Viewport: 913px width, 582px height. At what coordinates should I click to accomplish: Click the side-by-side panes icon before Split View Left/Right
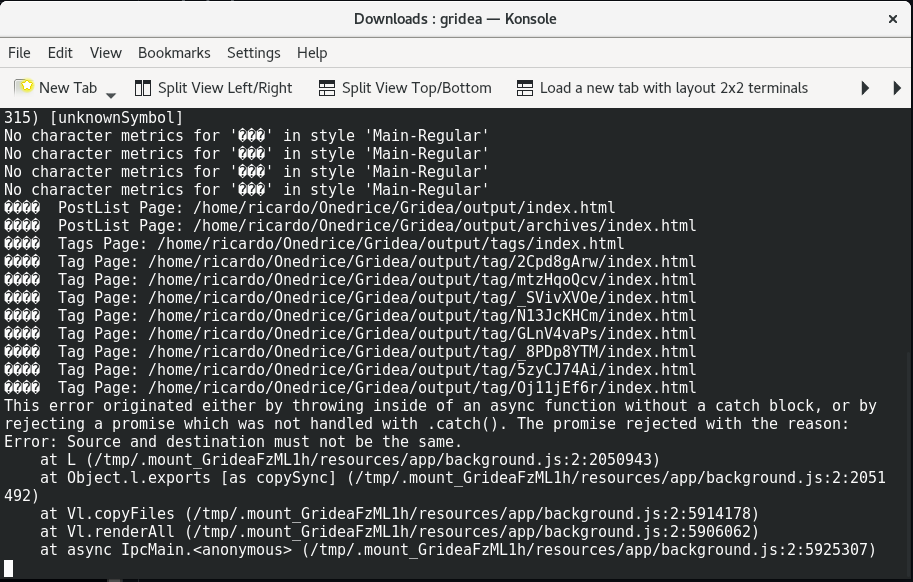pyautogui.click(x=143, y=87)
